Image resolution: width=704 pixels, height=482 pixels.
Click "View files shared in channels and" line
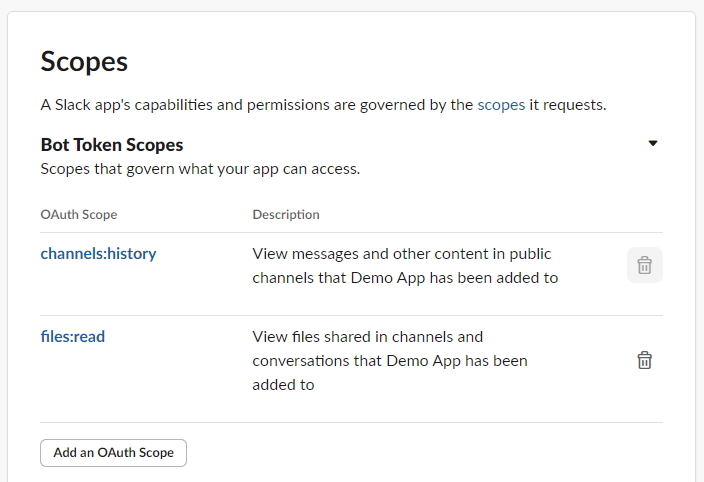pyautogui.click(x=368, y=337)
